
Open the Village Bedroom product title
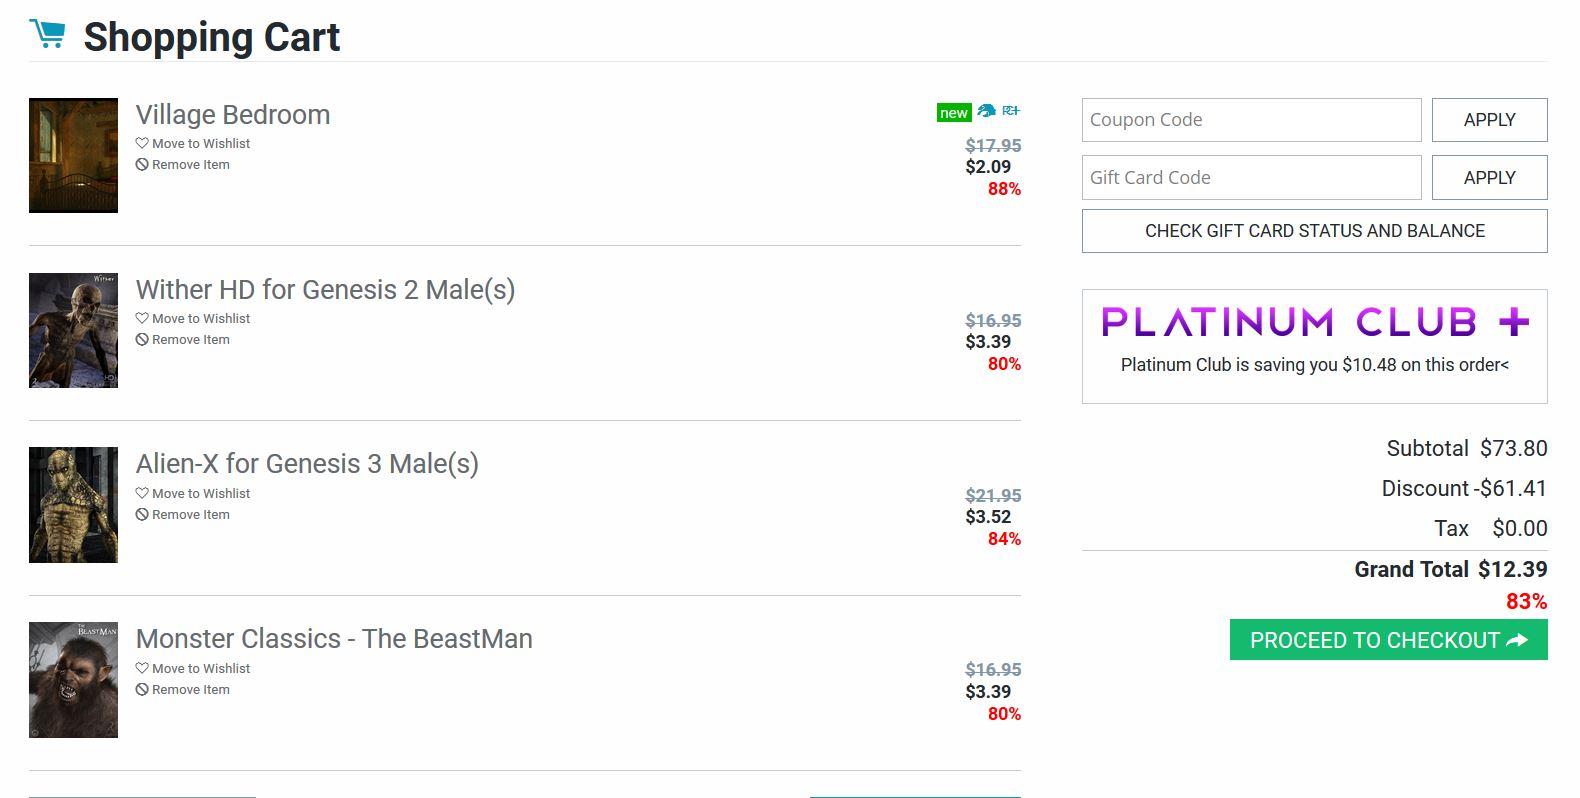point(233,115)
